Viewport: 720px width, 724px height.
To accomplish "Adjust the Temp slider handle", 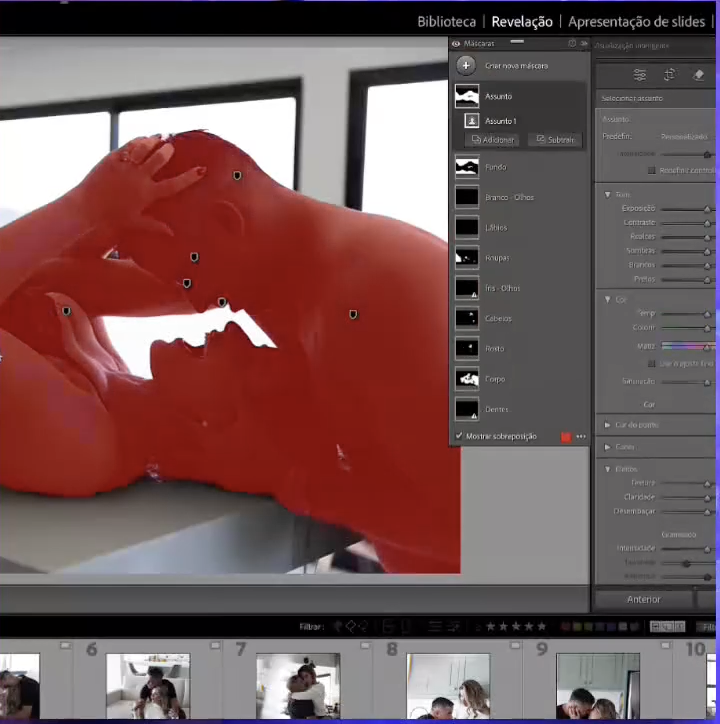I will pyautogui.click(x=707, y=315).
